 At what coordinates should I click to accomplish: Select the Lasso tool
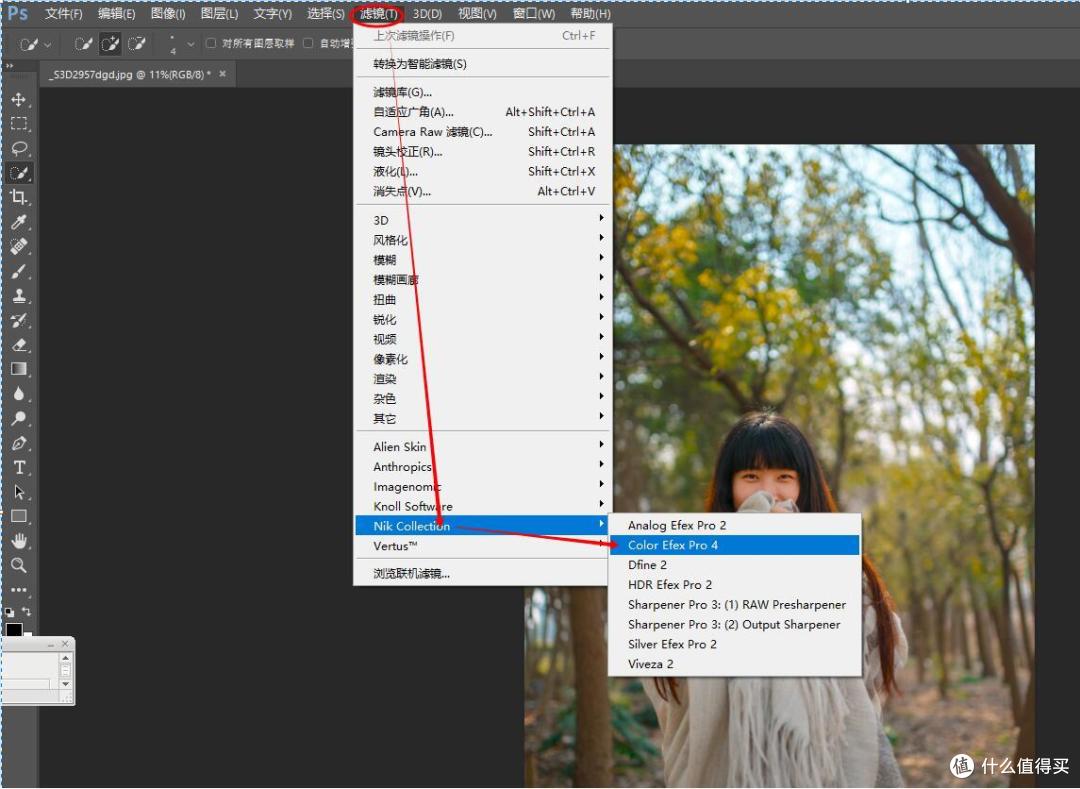click(x=19, y=149)
